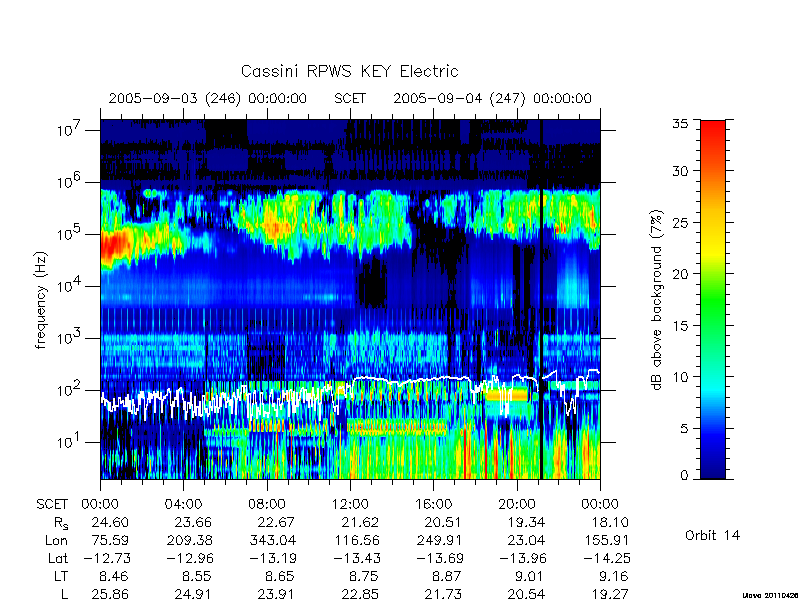Click the L value 25.86
Screen dimensions: 800x600
(110, 594)
